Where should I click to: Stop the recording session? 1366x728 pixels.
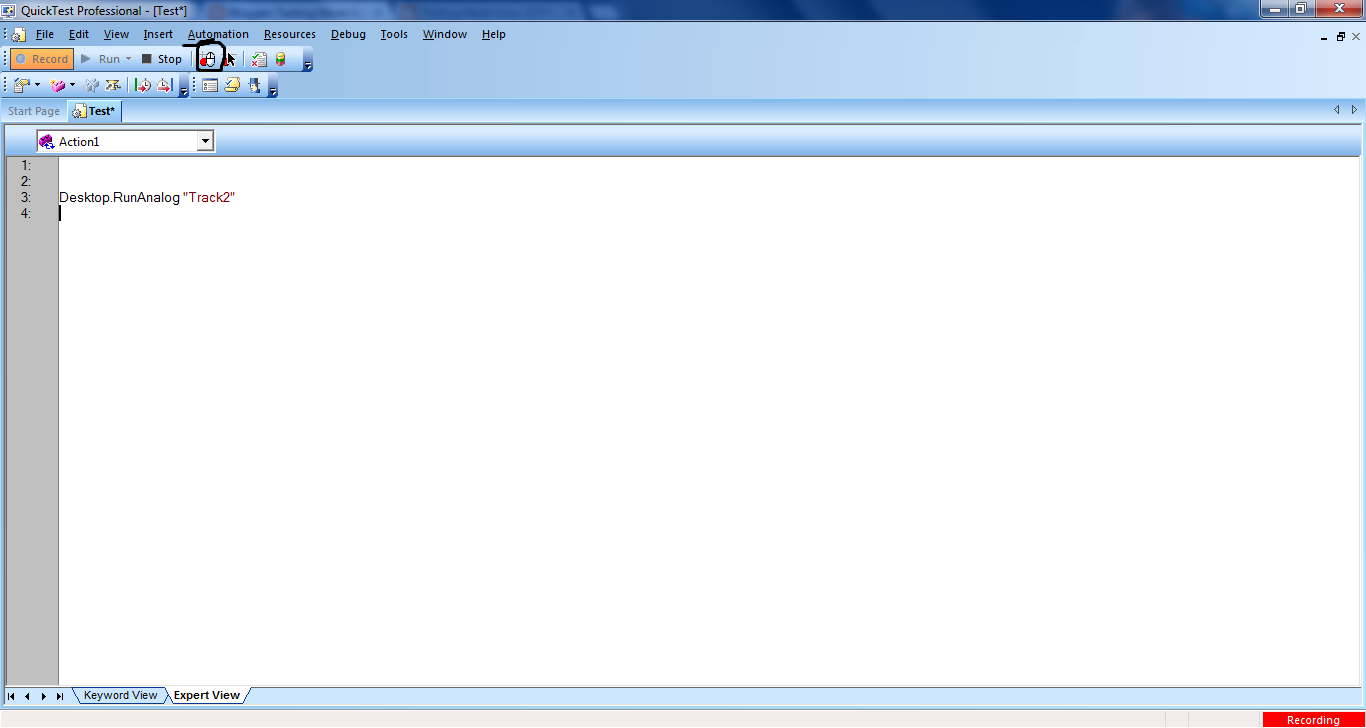161,59
